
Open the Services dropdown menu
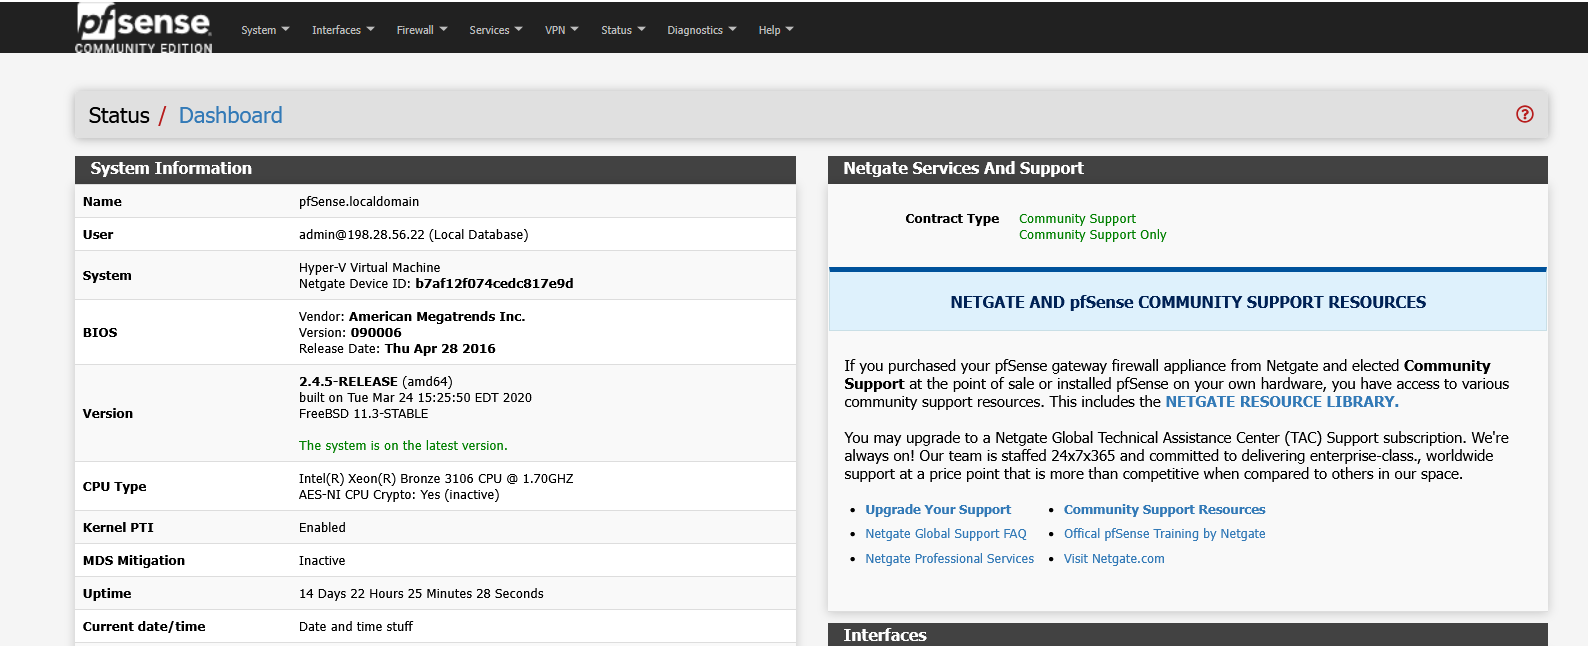pyautogui.click(x=496, y=30)
